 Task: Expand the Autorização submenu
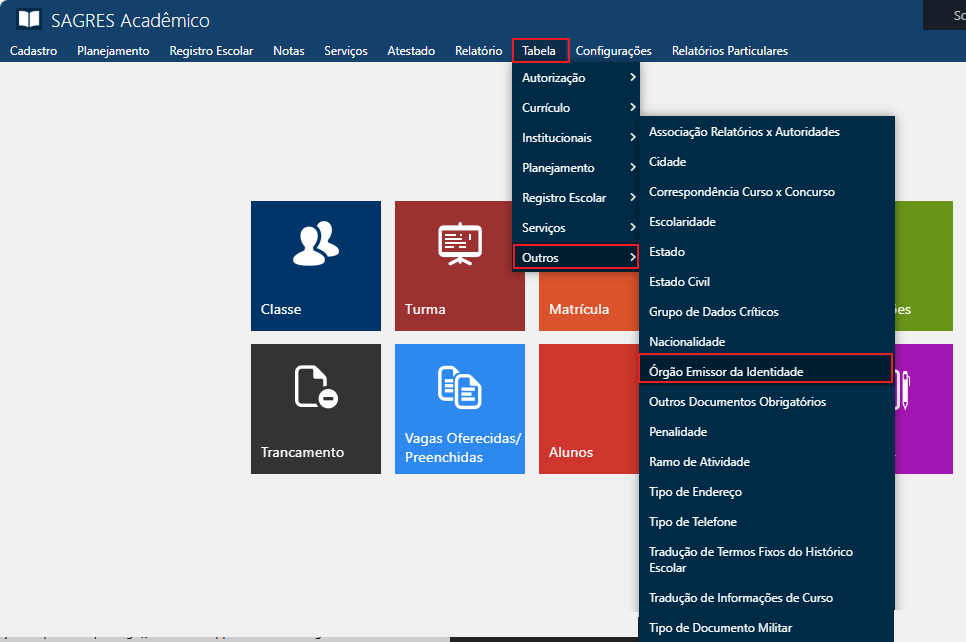tap(576, 78)
